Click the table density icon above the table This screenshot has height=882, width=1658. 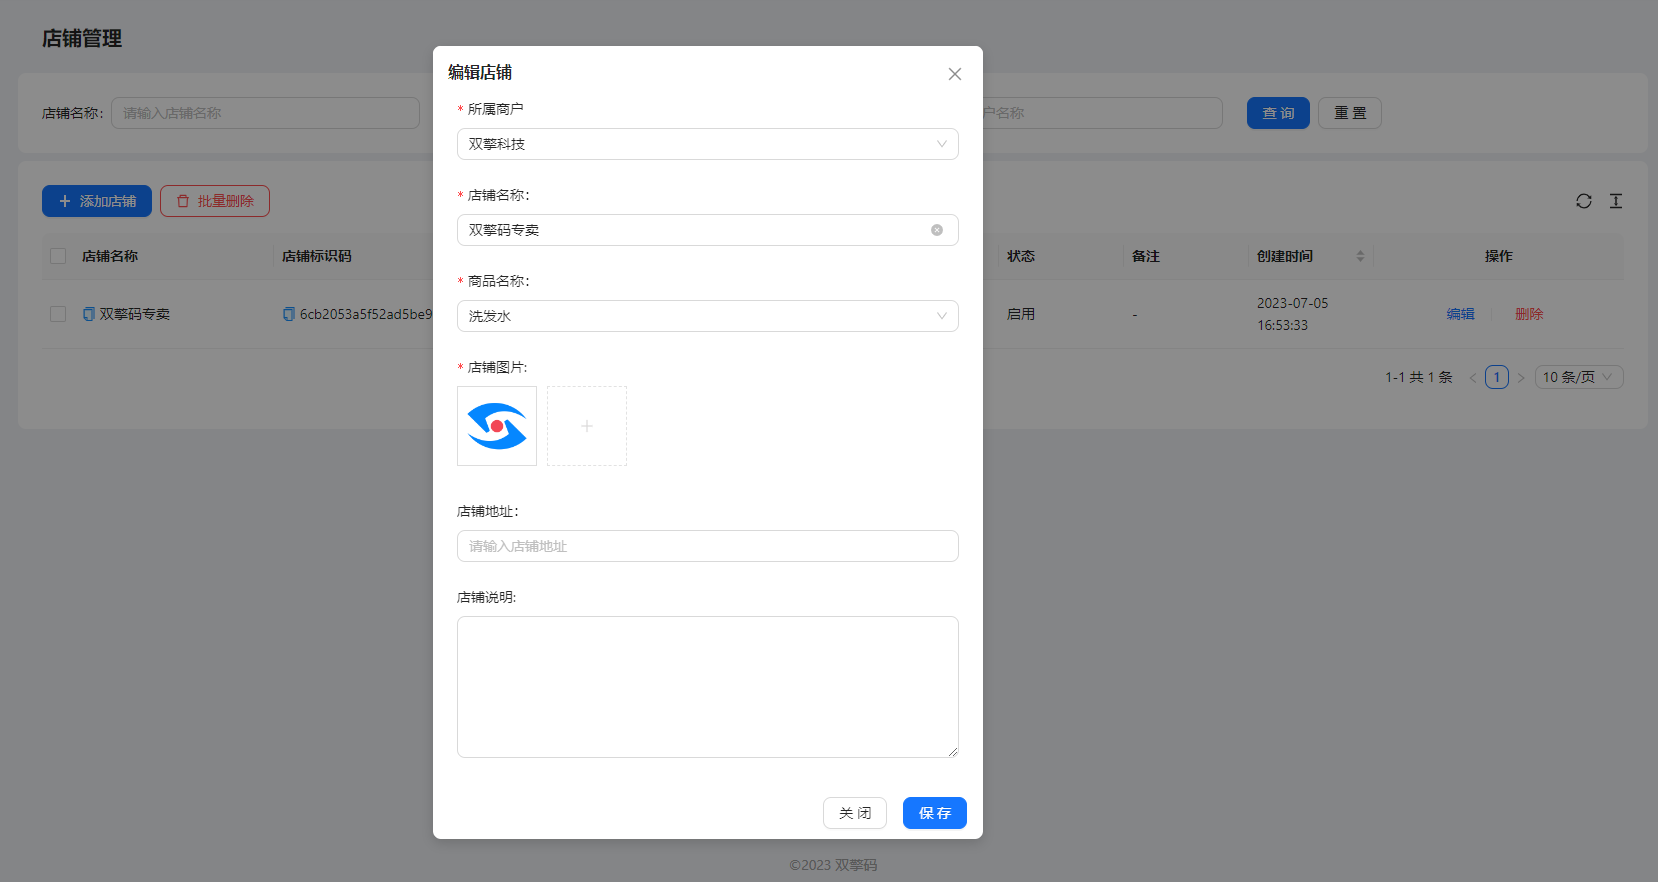pyautogui.click(x=1616, y=201)
